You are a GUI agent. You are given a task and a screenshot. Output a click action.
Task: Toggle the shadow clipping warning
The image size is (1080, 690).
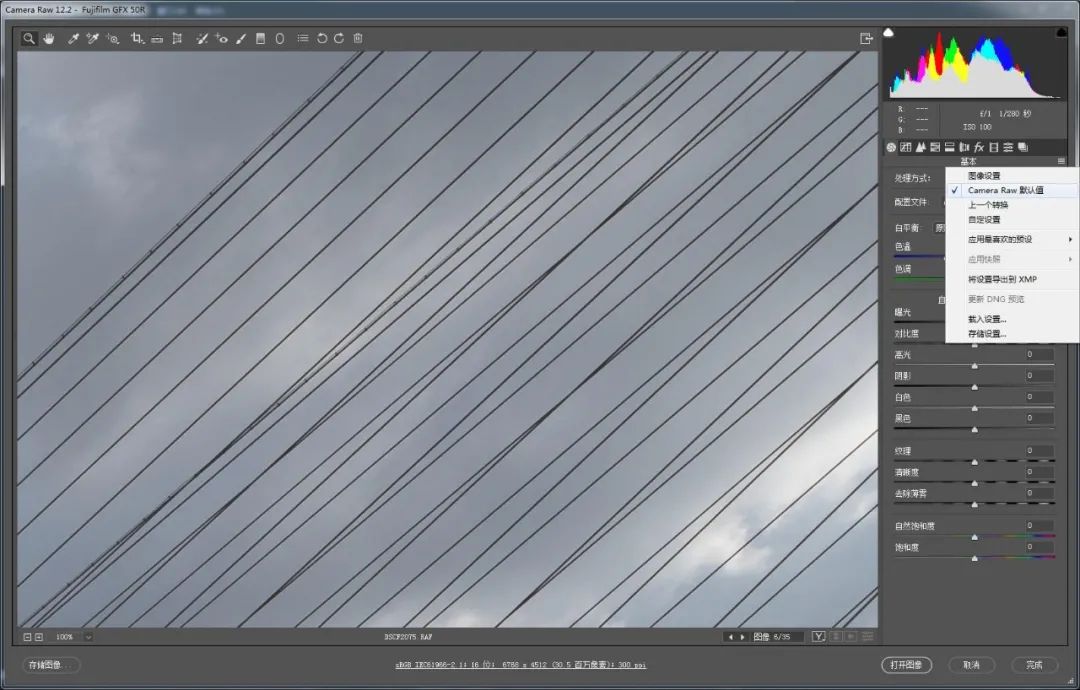coord(889,33)
